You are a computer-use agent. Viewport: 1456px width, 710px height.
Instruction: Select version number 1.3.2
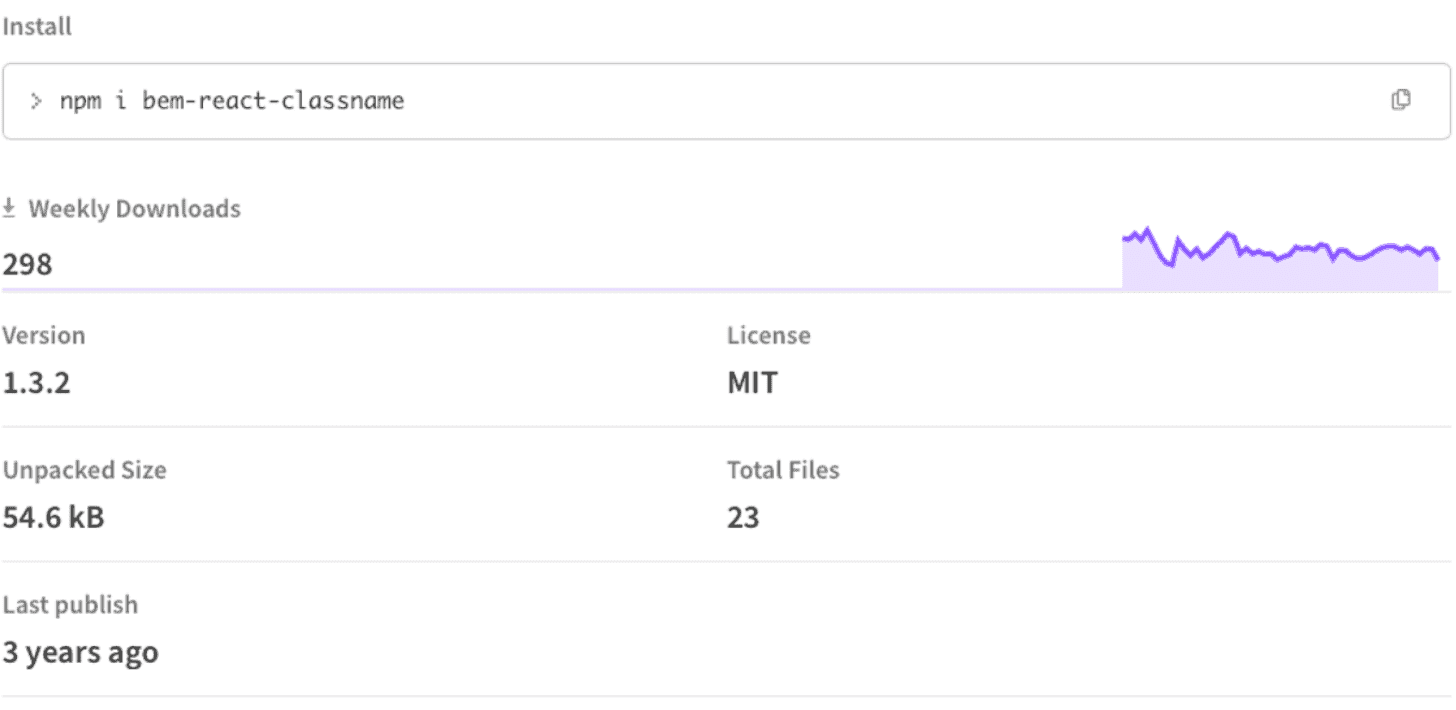(x=36, y=383)
